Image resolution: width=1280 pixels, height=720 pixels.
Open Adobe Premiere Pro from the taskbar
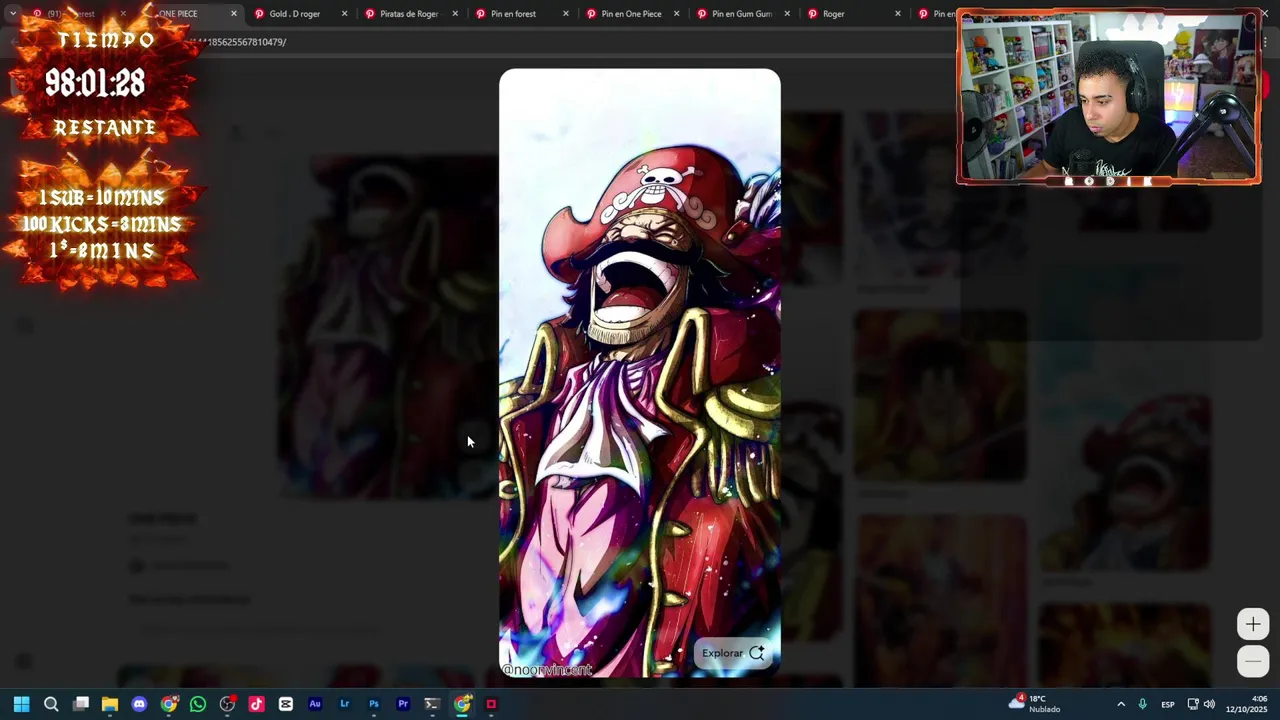(403, 704)
